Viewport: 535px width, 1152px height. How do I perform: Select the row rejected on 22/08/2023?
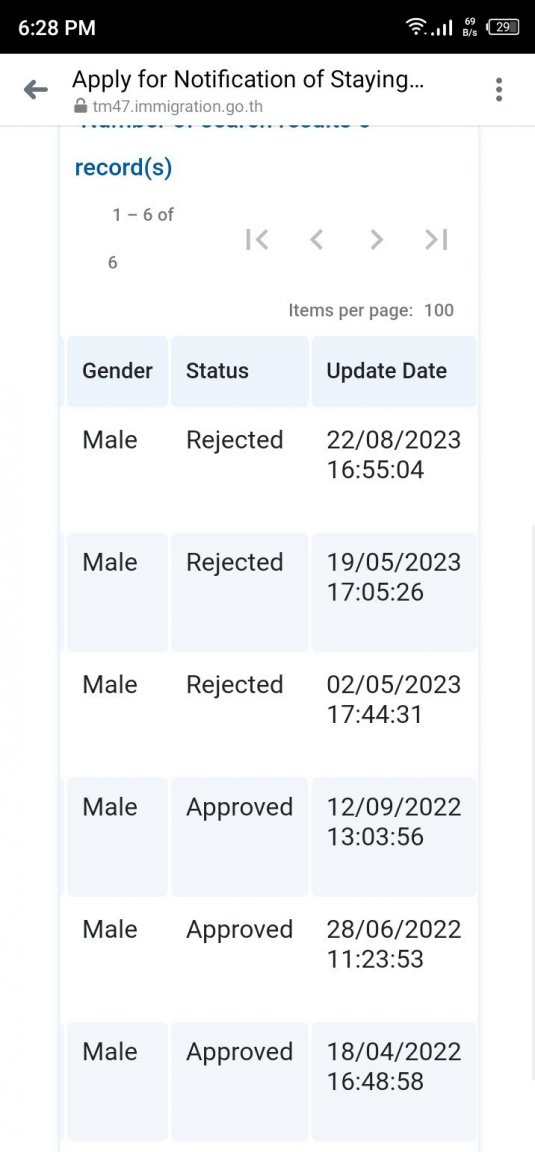[x=271, y=469]
